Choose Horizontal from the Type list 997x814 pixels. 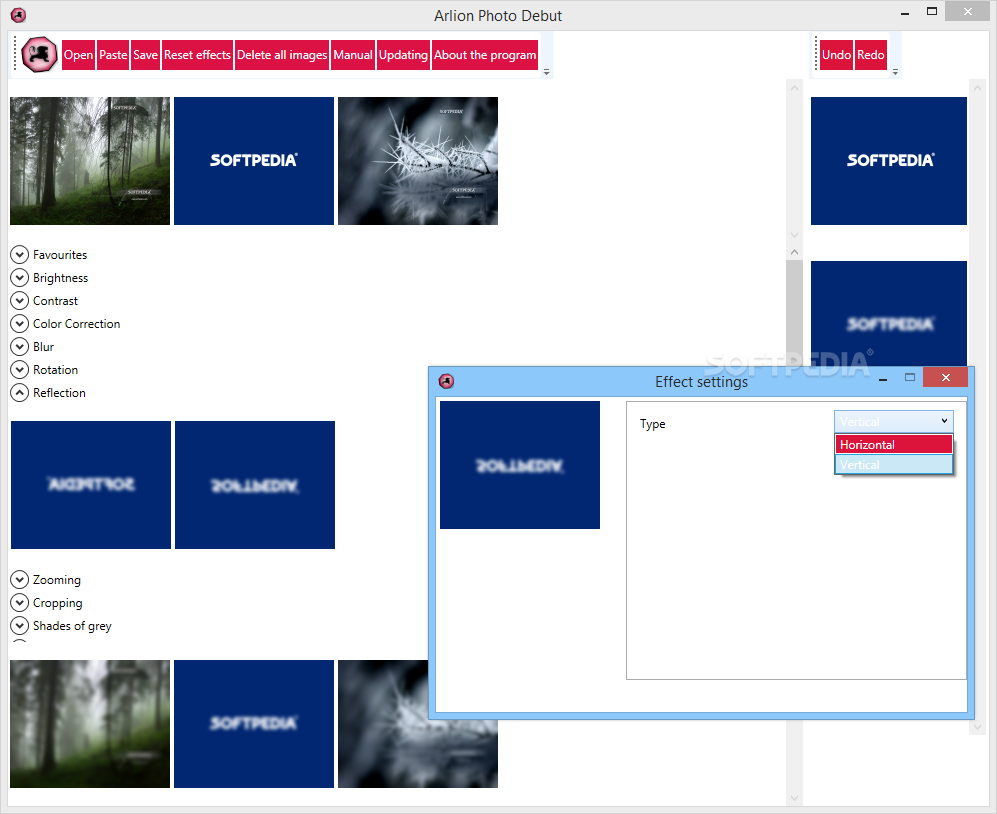tap(893, 445)
